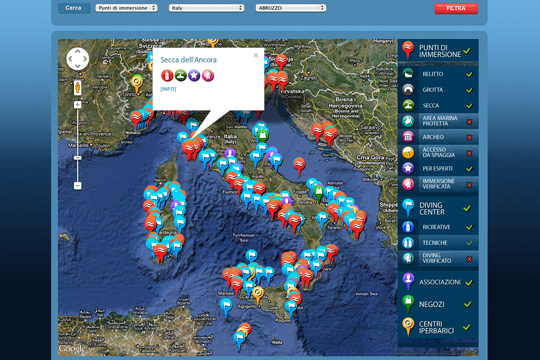The height and width of the screenshot is (360, 540).
Task: Click the Centri Iperbarici yellow pin icon
Action: coord(408,326)
